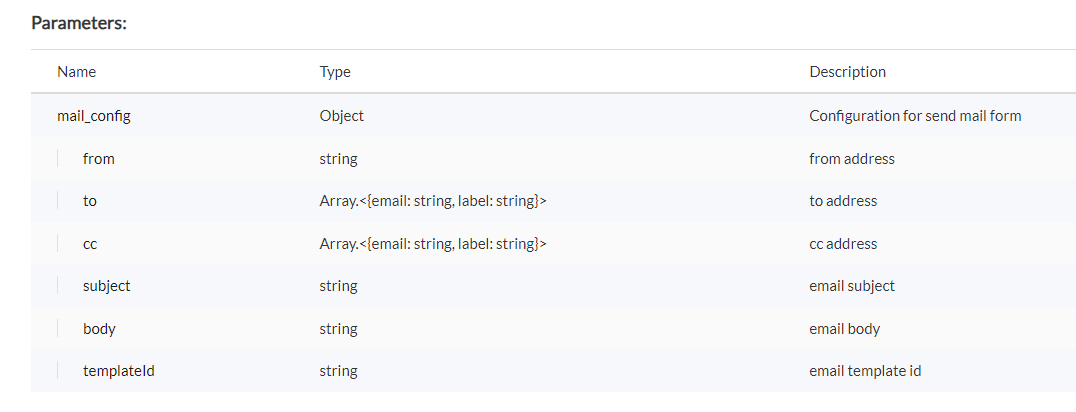1076x412 pixels.
Task: Click the Array type of 'to' row
Action: click(x=433, y=201)
